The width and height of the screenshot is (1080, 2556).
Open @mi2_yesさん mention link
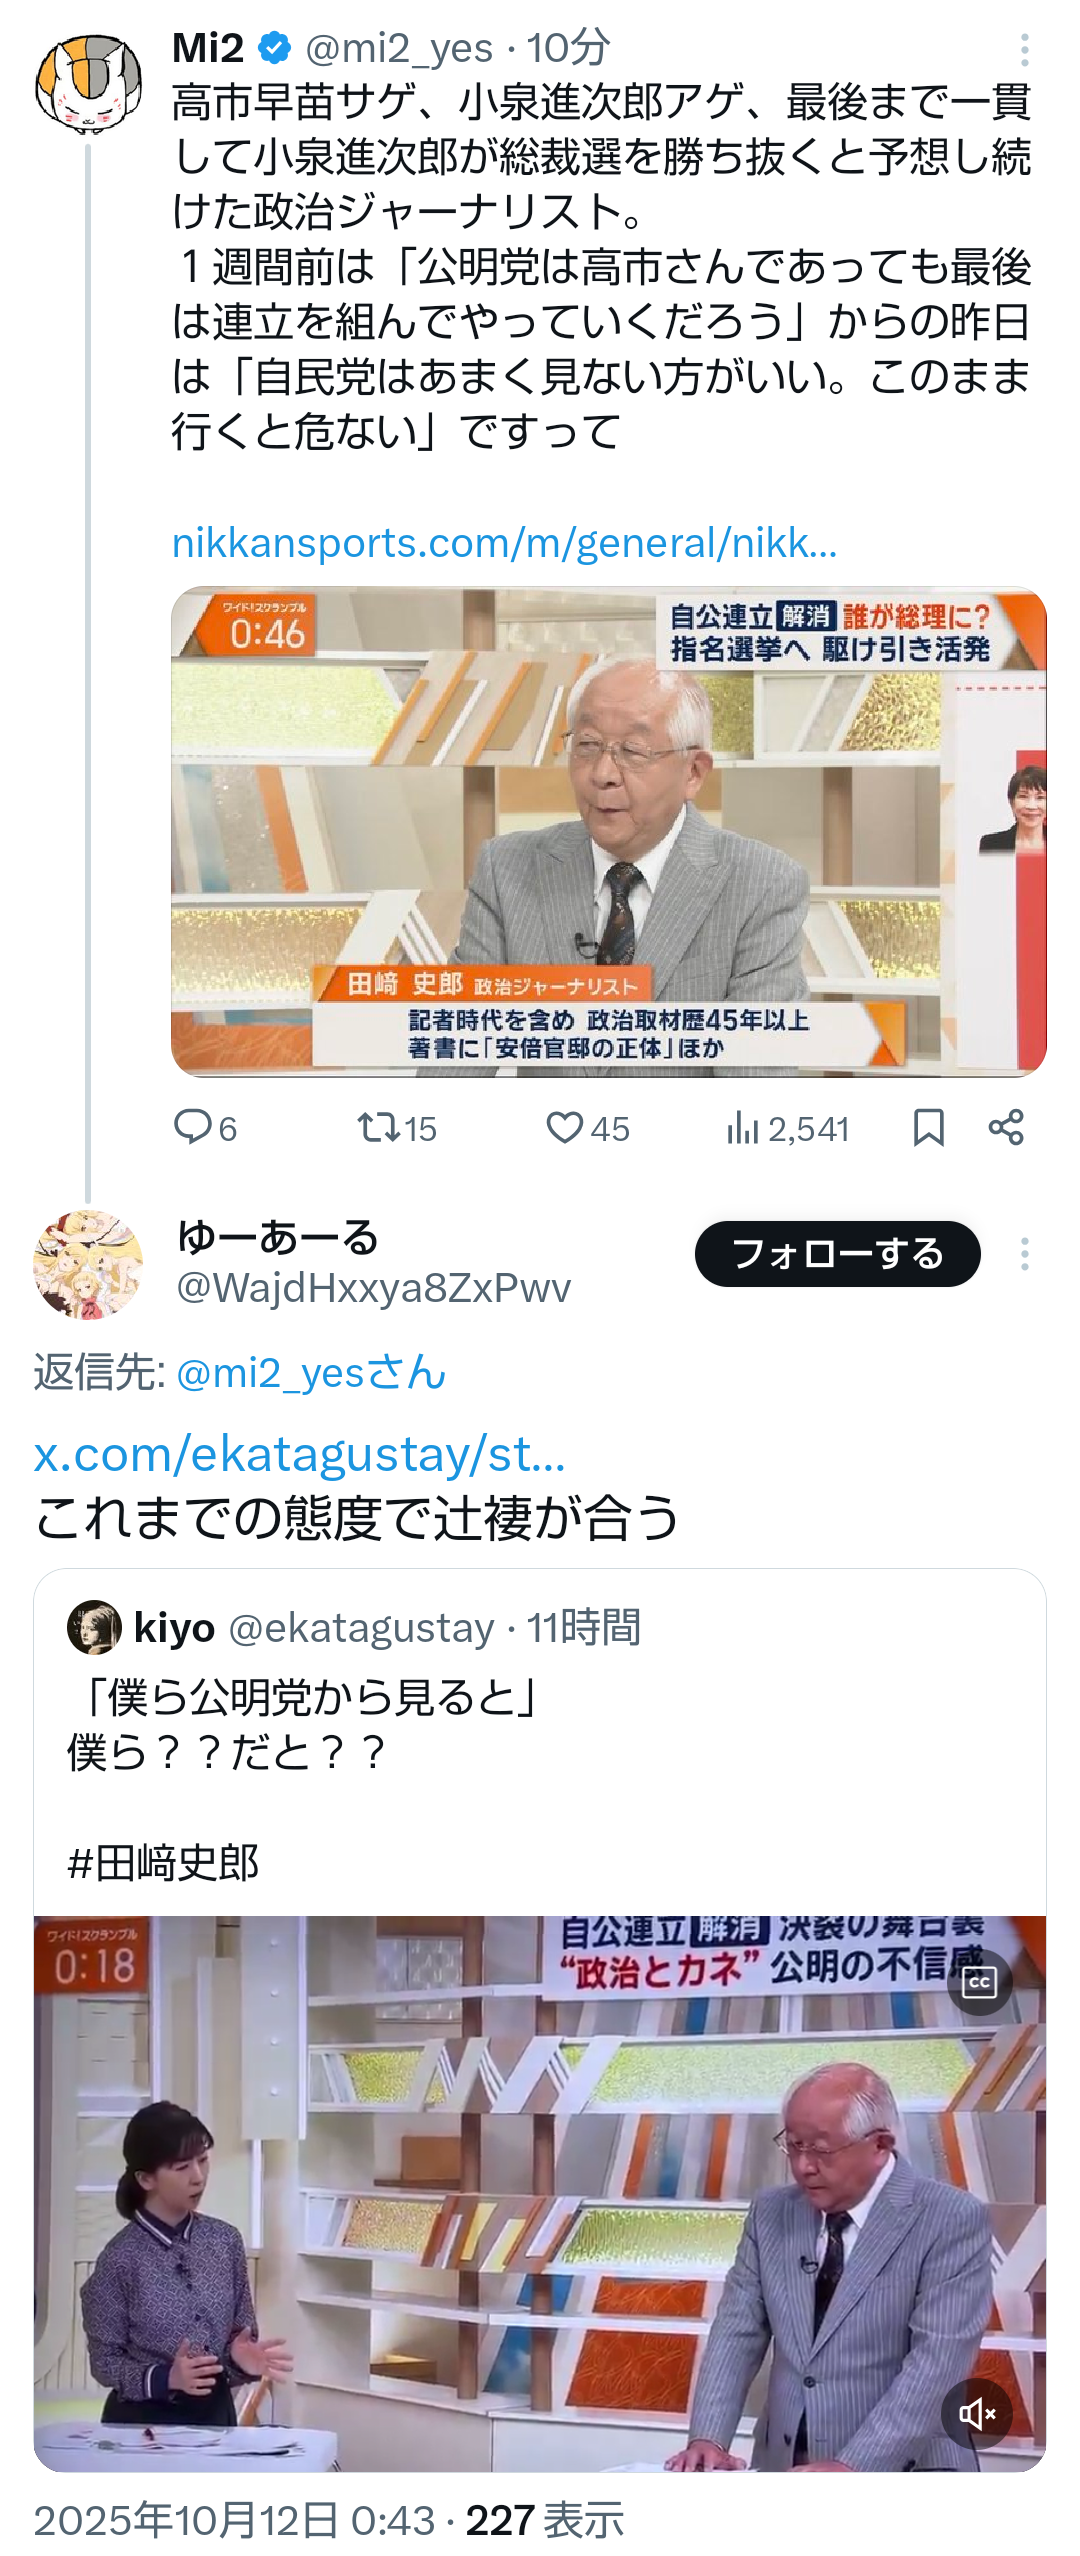point(311,1373)
